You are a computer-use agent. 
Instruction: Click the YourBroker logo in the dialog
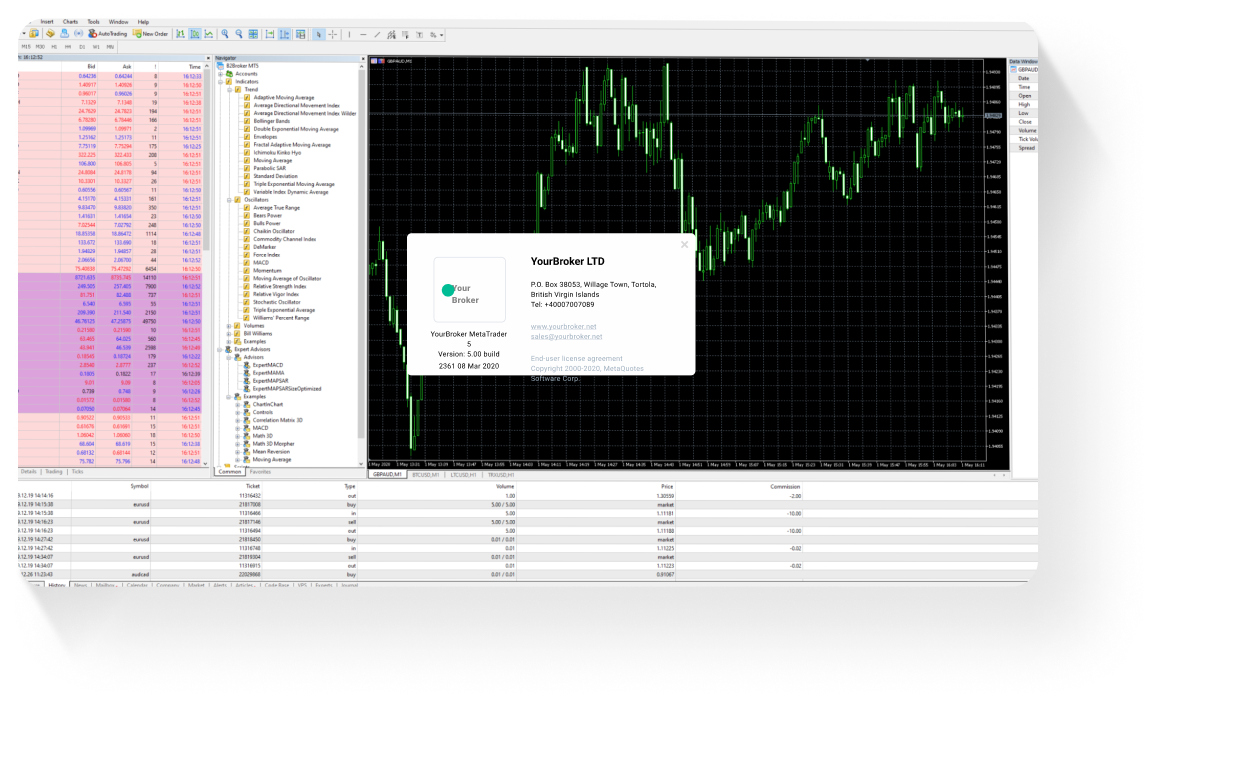[469, 290]
